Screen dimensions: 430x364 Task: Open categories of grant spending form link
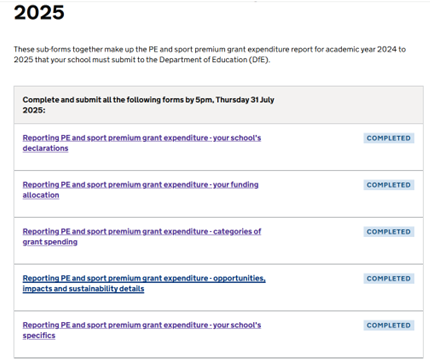coord(142,236)
